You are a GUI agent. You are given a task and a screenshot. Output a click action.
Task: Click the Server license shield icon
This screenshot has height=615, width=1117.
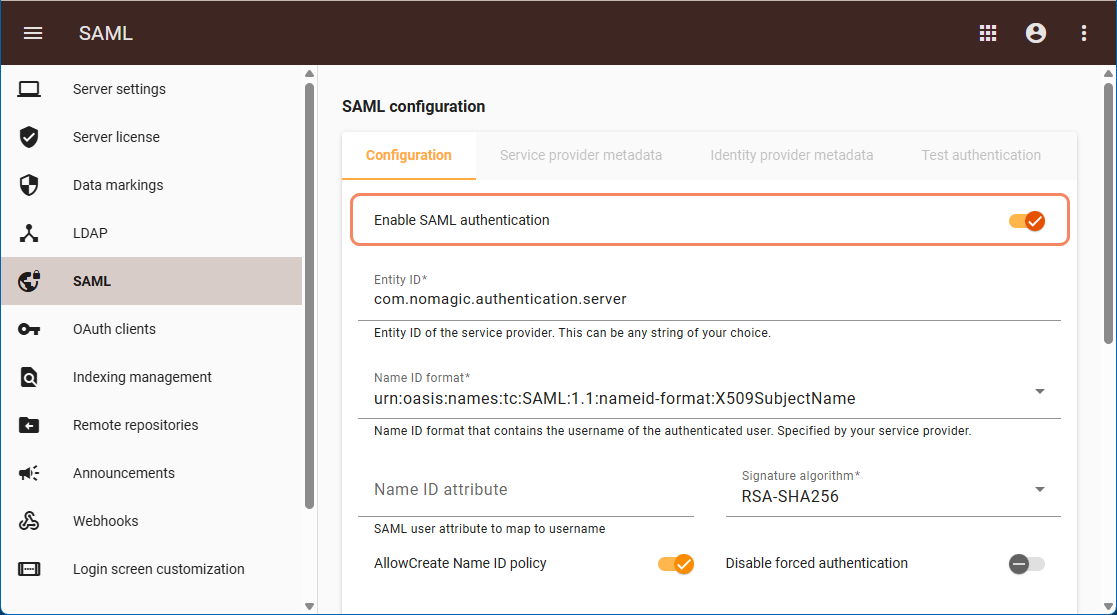[x=29, y=137]
